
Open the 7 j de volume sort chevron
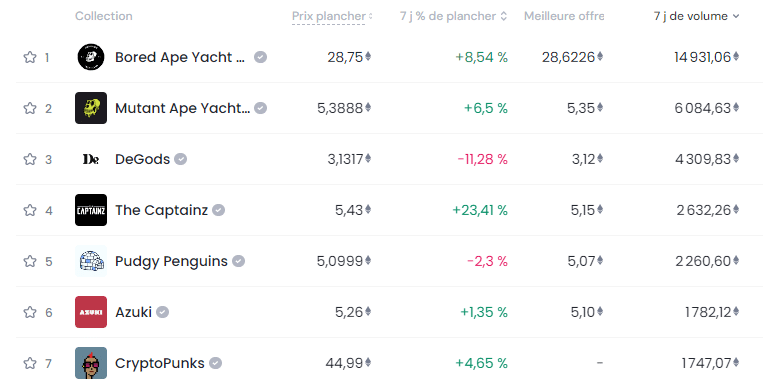736,16
